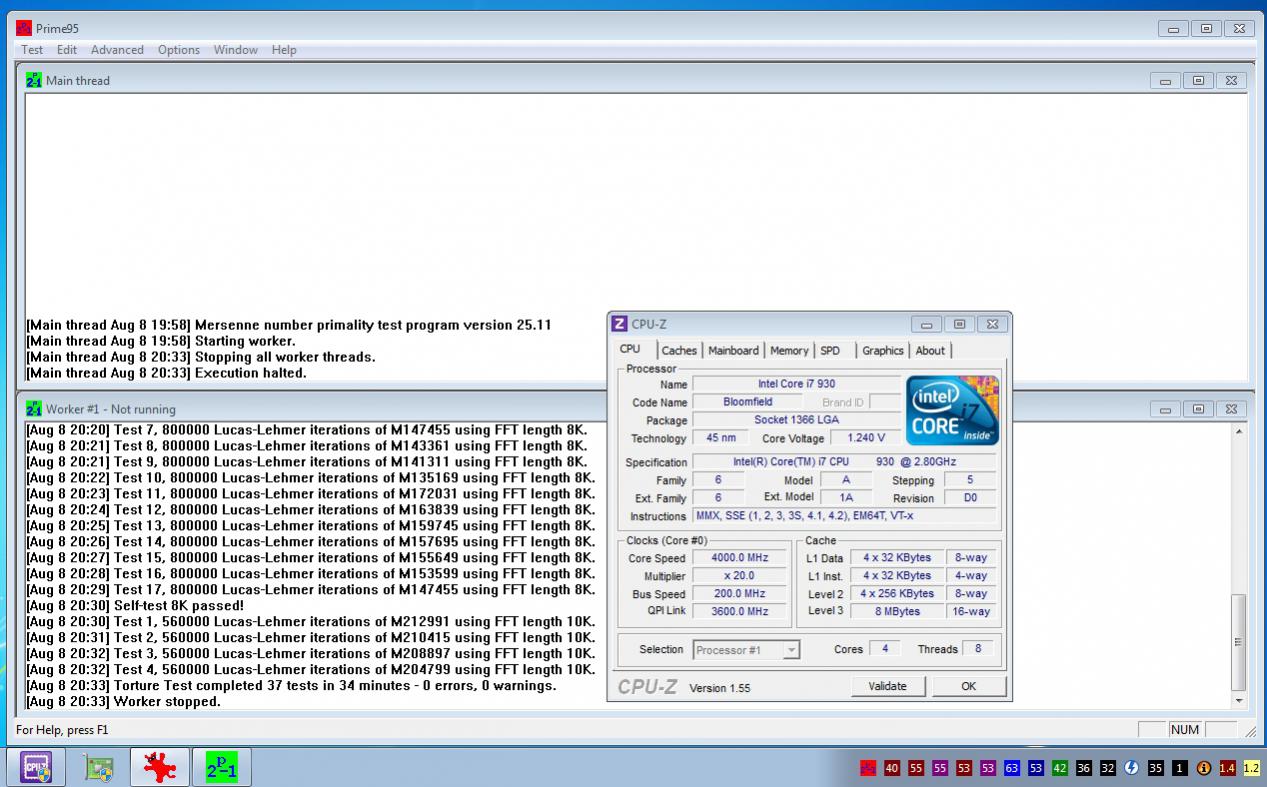
Task: Click the blue lightning bolt tray icon
Action: tap(1132, 768)
